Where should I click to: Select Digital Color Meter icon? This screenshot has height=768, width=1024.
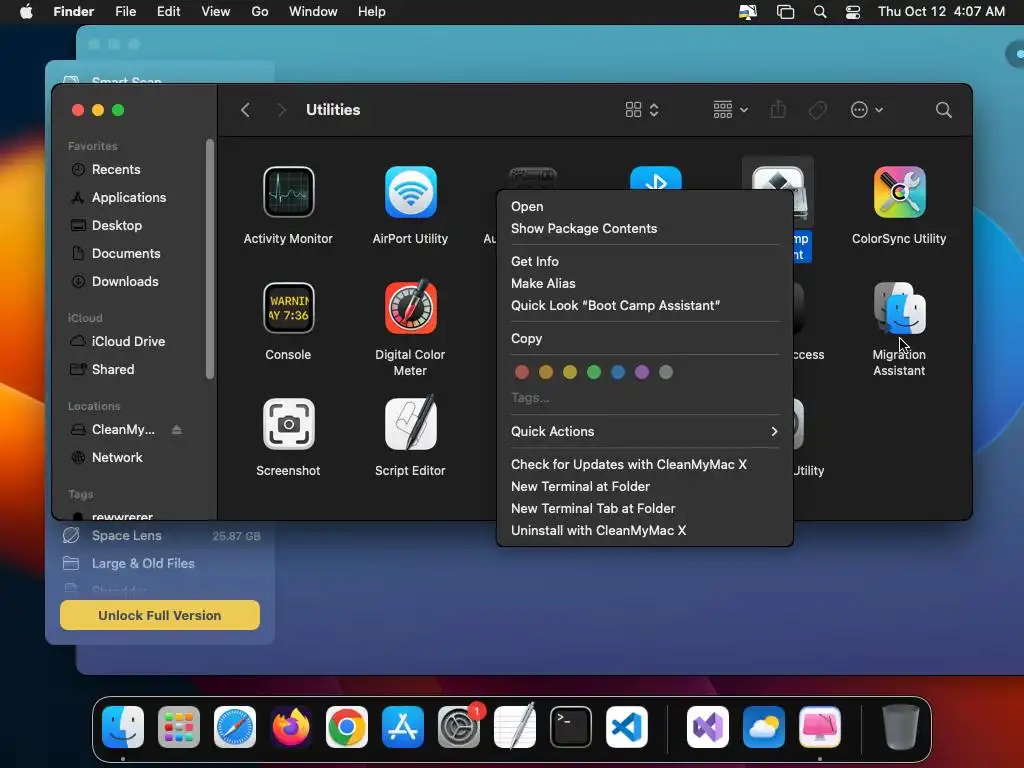[x=410, y=307]
